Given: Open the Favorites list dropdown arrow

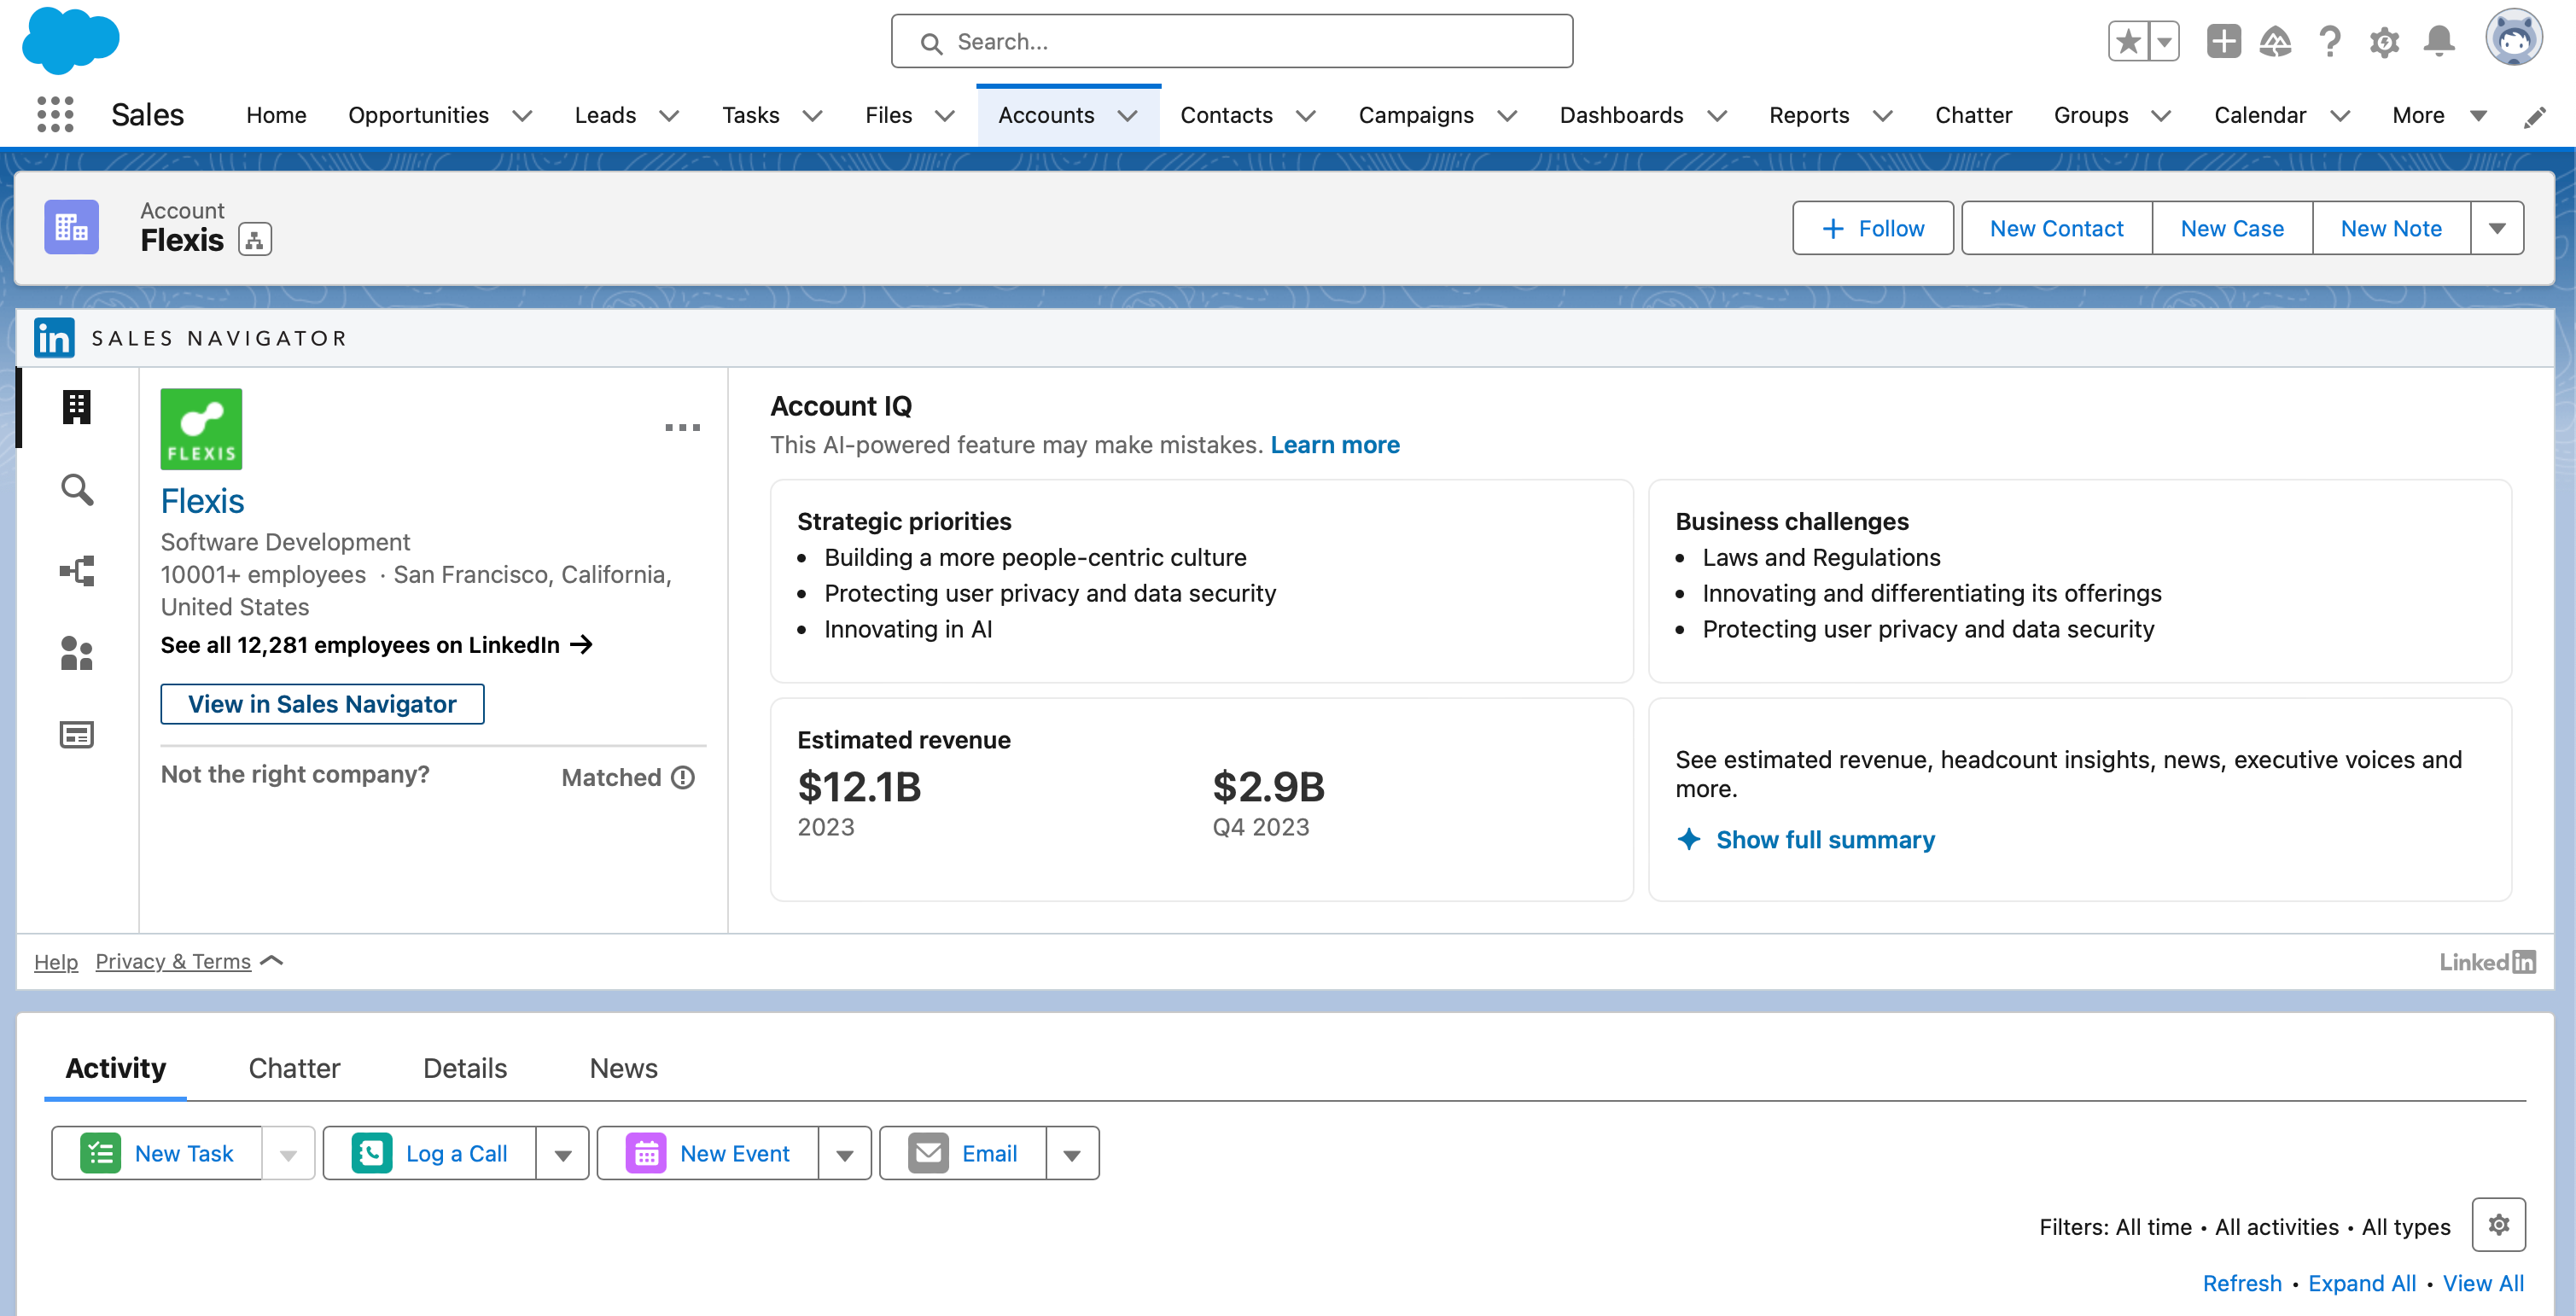Looking at the screenshot, I should 2164,42.
